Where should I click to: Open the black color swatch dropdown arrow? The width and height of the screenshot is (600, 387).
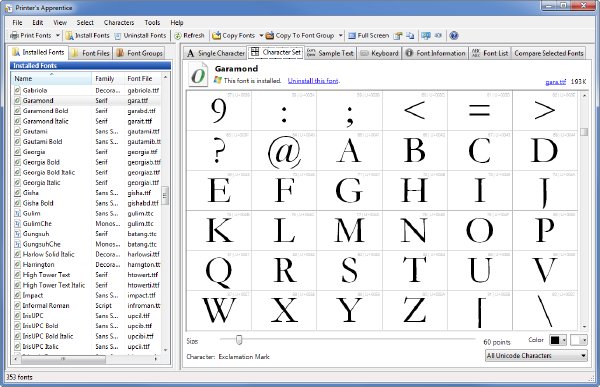point(564,340)
